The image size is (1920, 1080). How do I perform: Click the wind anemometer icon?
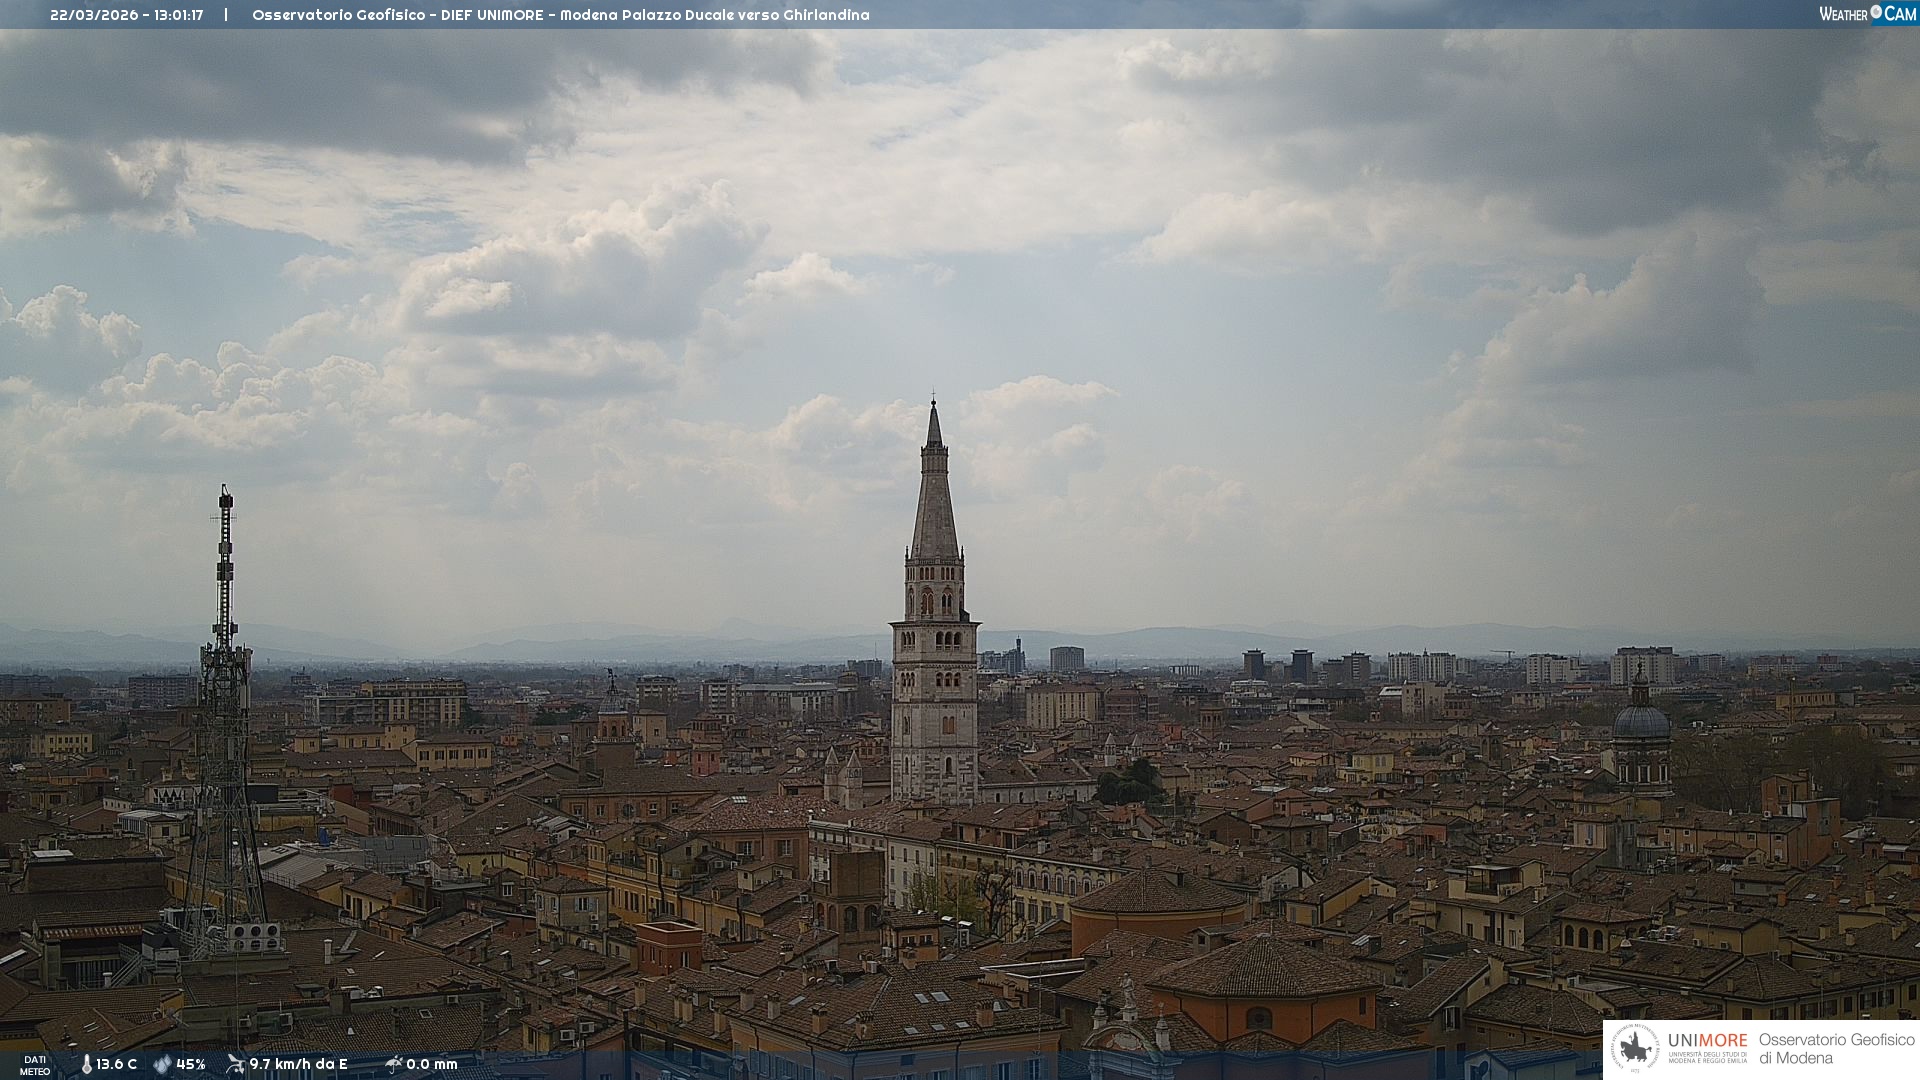pos(235,1064)
